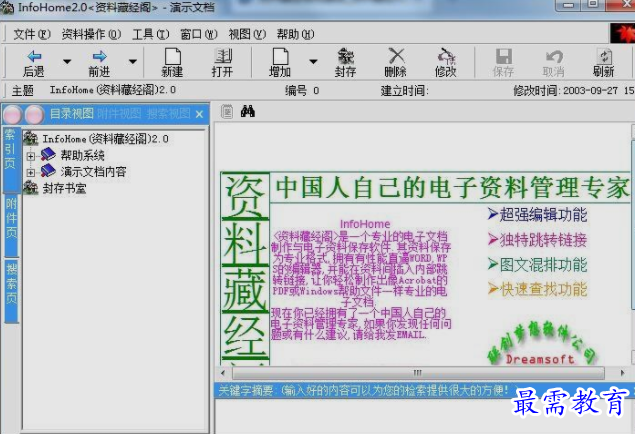
Task: Click the binoculars search icon above content
Action: (247, 111)
